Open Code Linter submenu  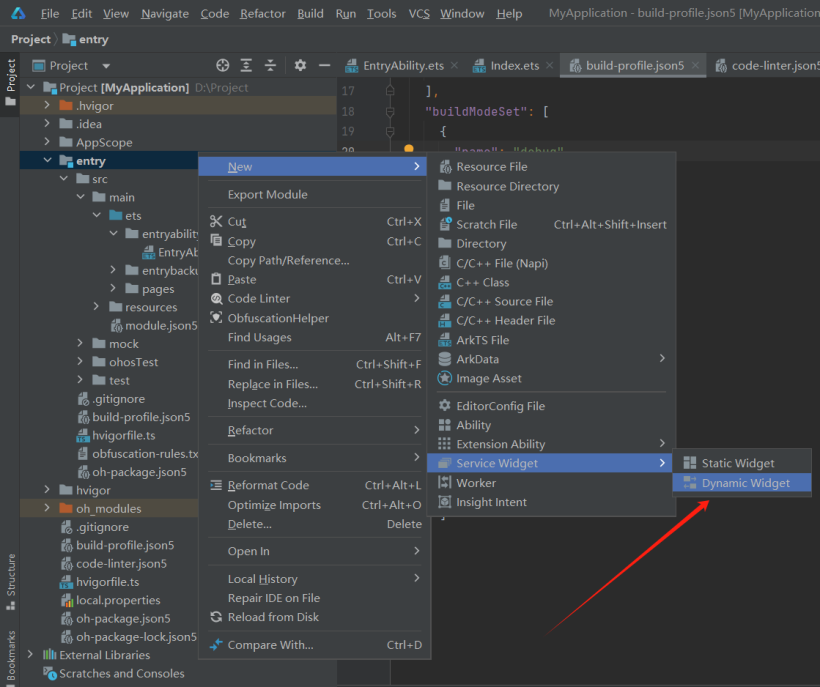point(315,299)
